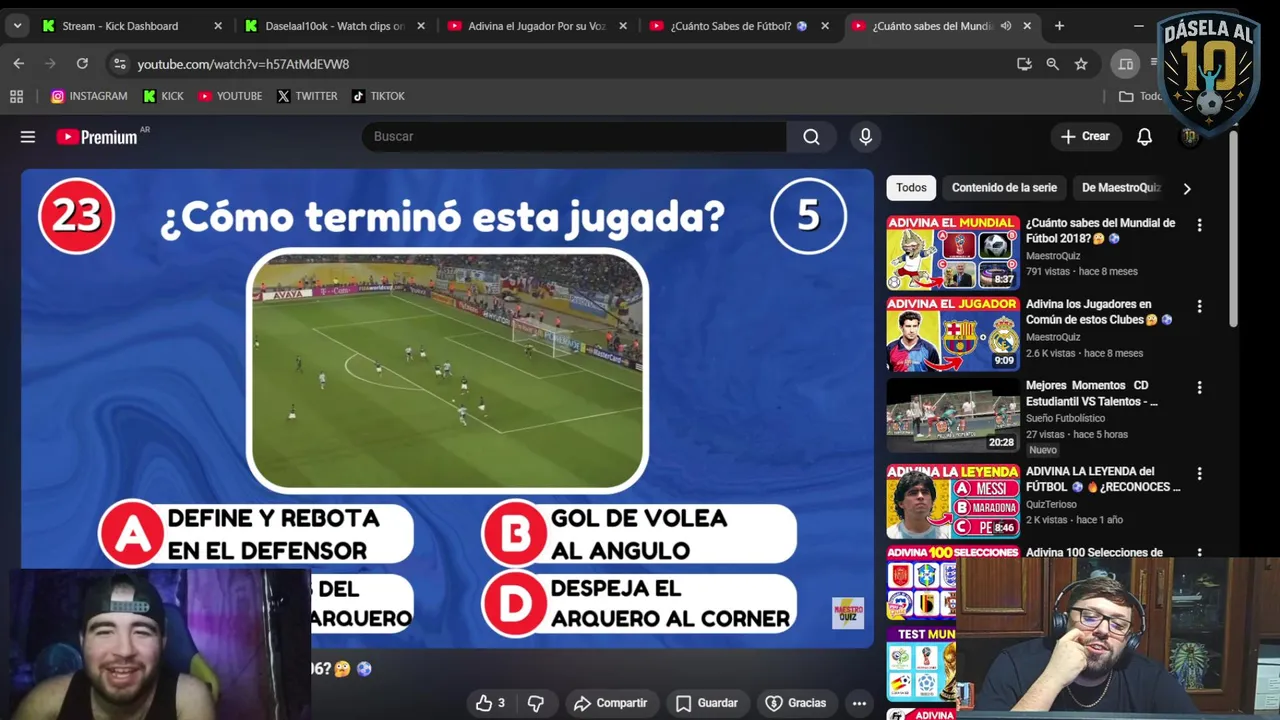The height and width of the screenshot is (720, 1280).
Task: Click the Guardar save button
Action: tap(707, 703)
